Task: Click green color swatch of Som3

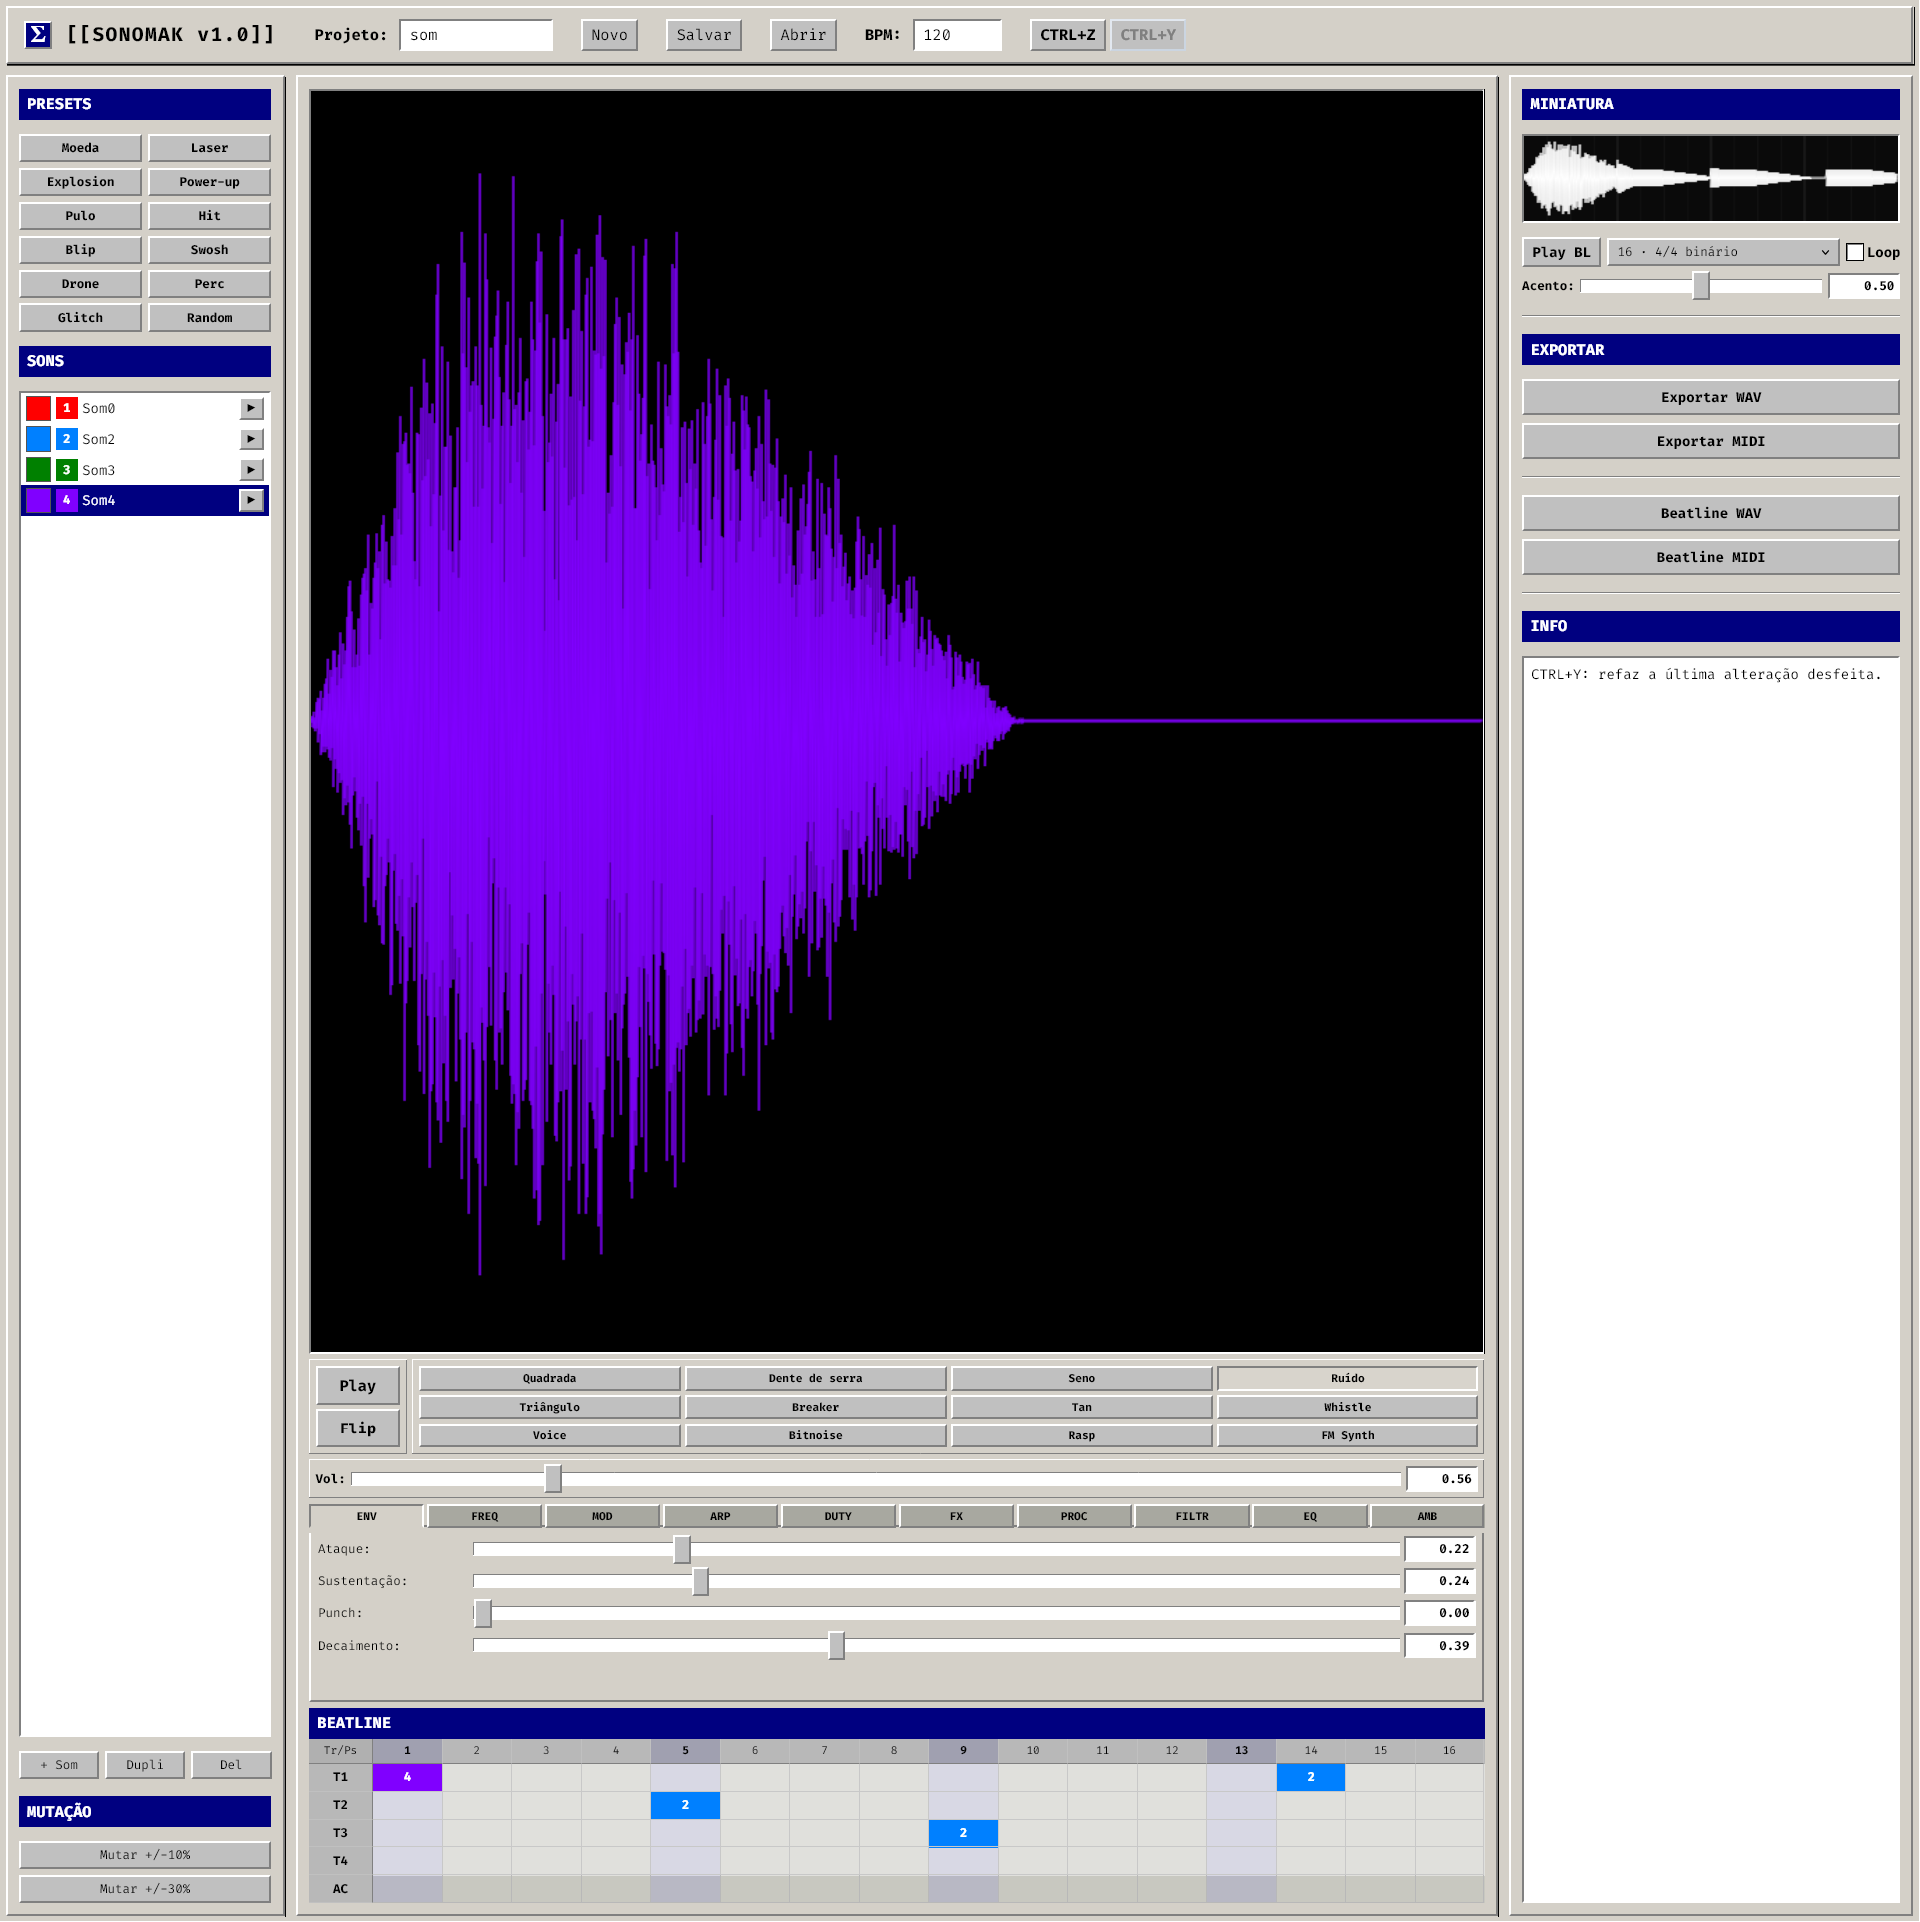Action: (38, 470)
